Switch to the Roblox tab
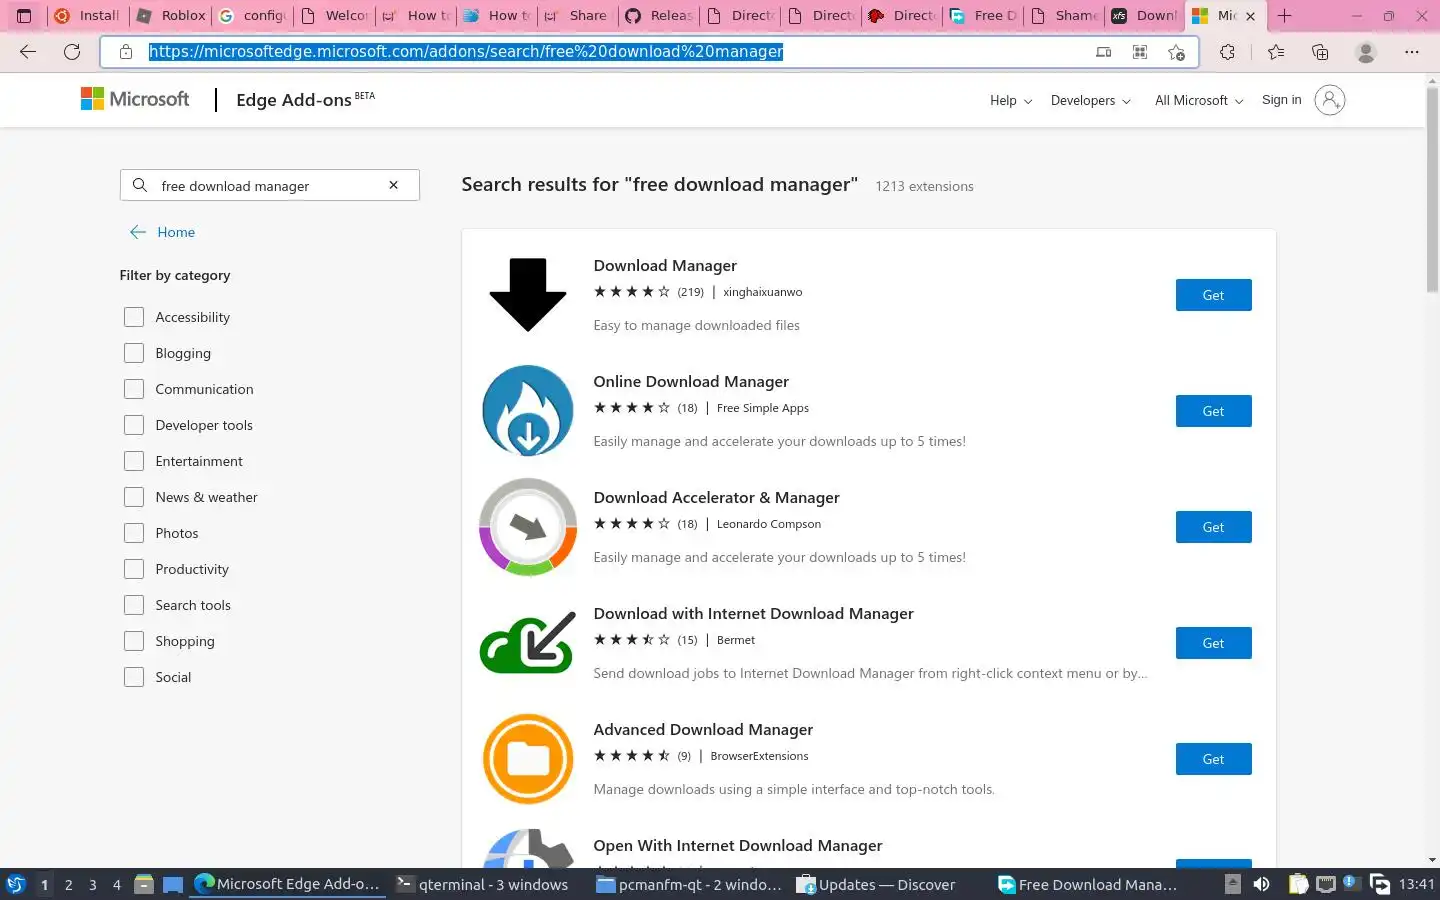The width and height of the screenshot is (1440, 900). point(172,16)
